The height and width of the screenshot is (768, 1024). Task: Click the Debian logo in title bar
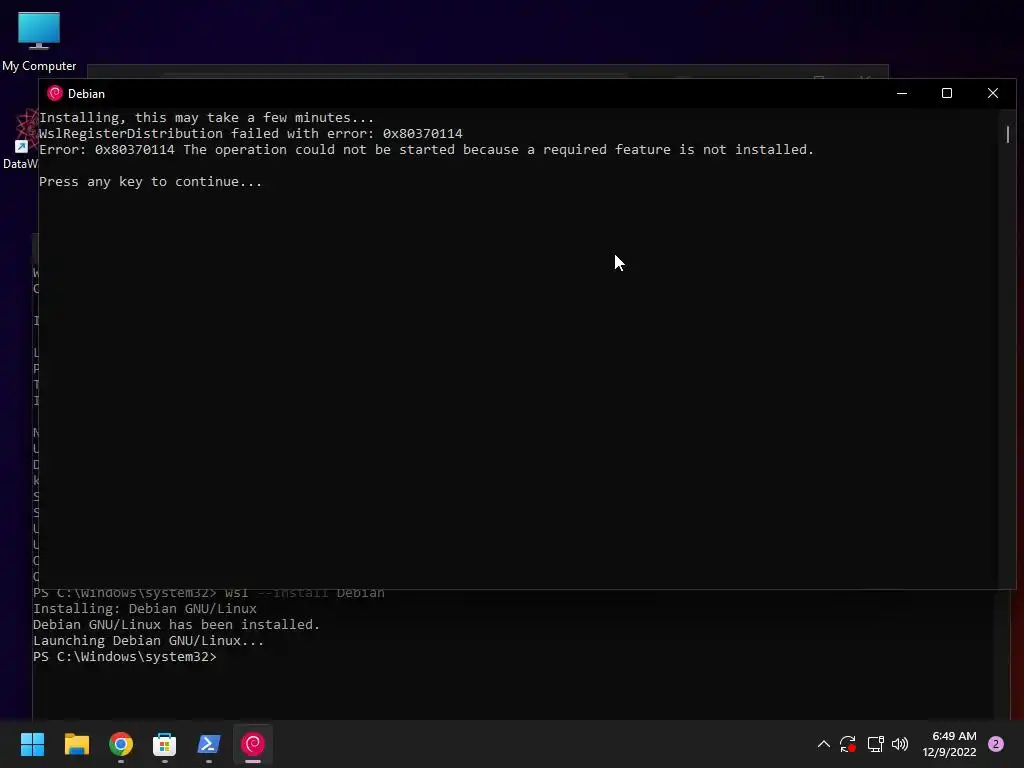(55, 93)
